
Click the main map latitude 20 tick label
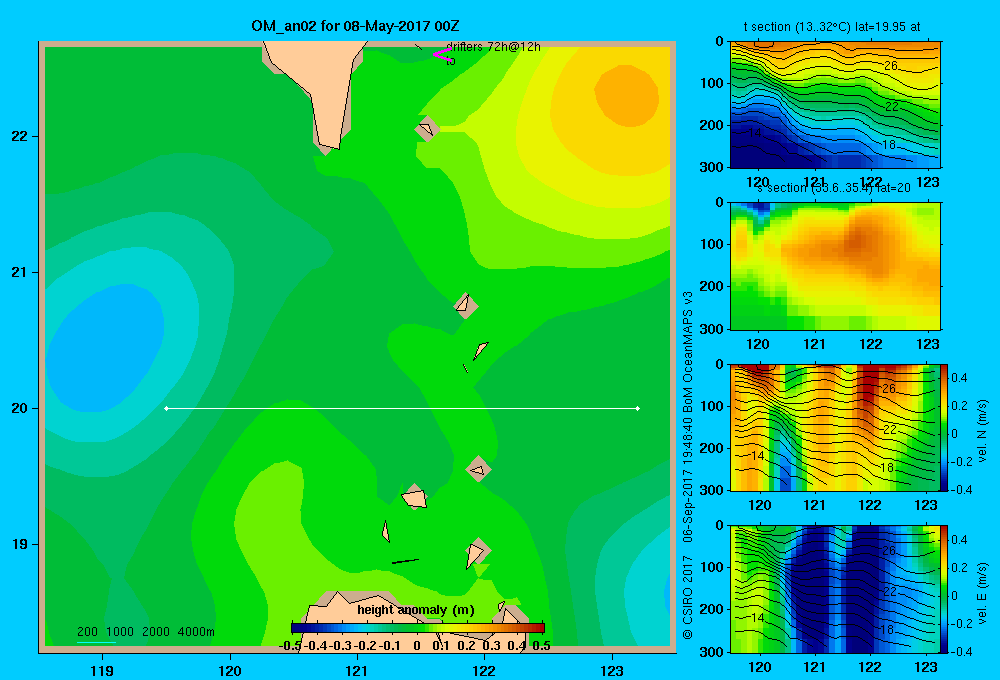[20, 408]
